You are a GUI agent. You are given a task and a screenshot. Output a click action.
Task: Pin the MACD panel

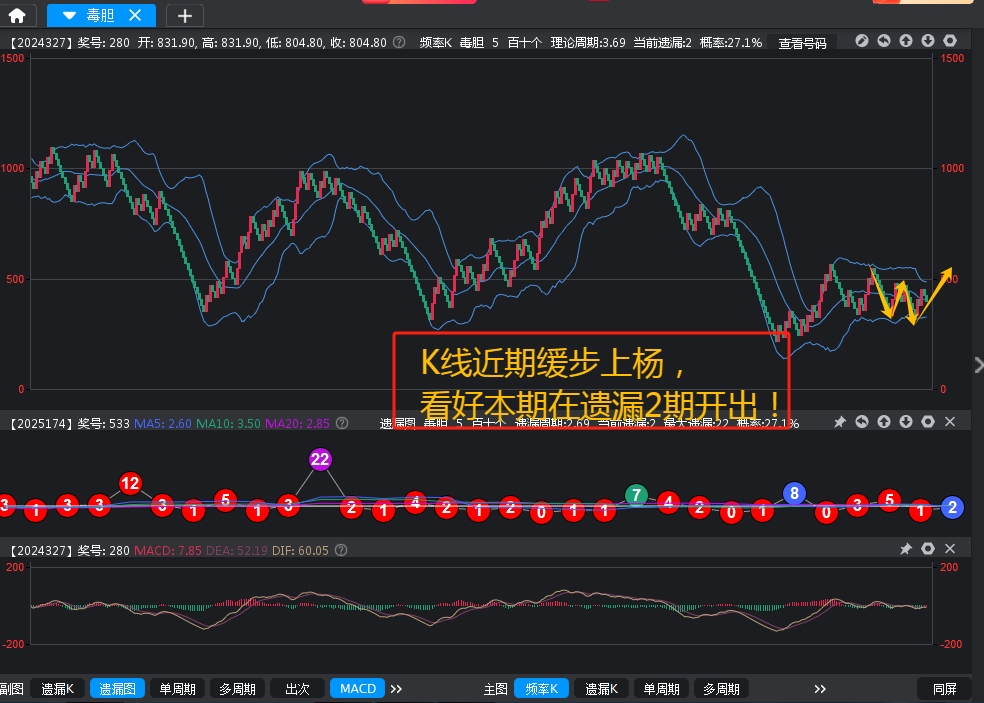click(x=906, y=549)
